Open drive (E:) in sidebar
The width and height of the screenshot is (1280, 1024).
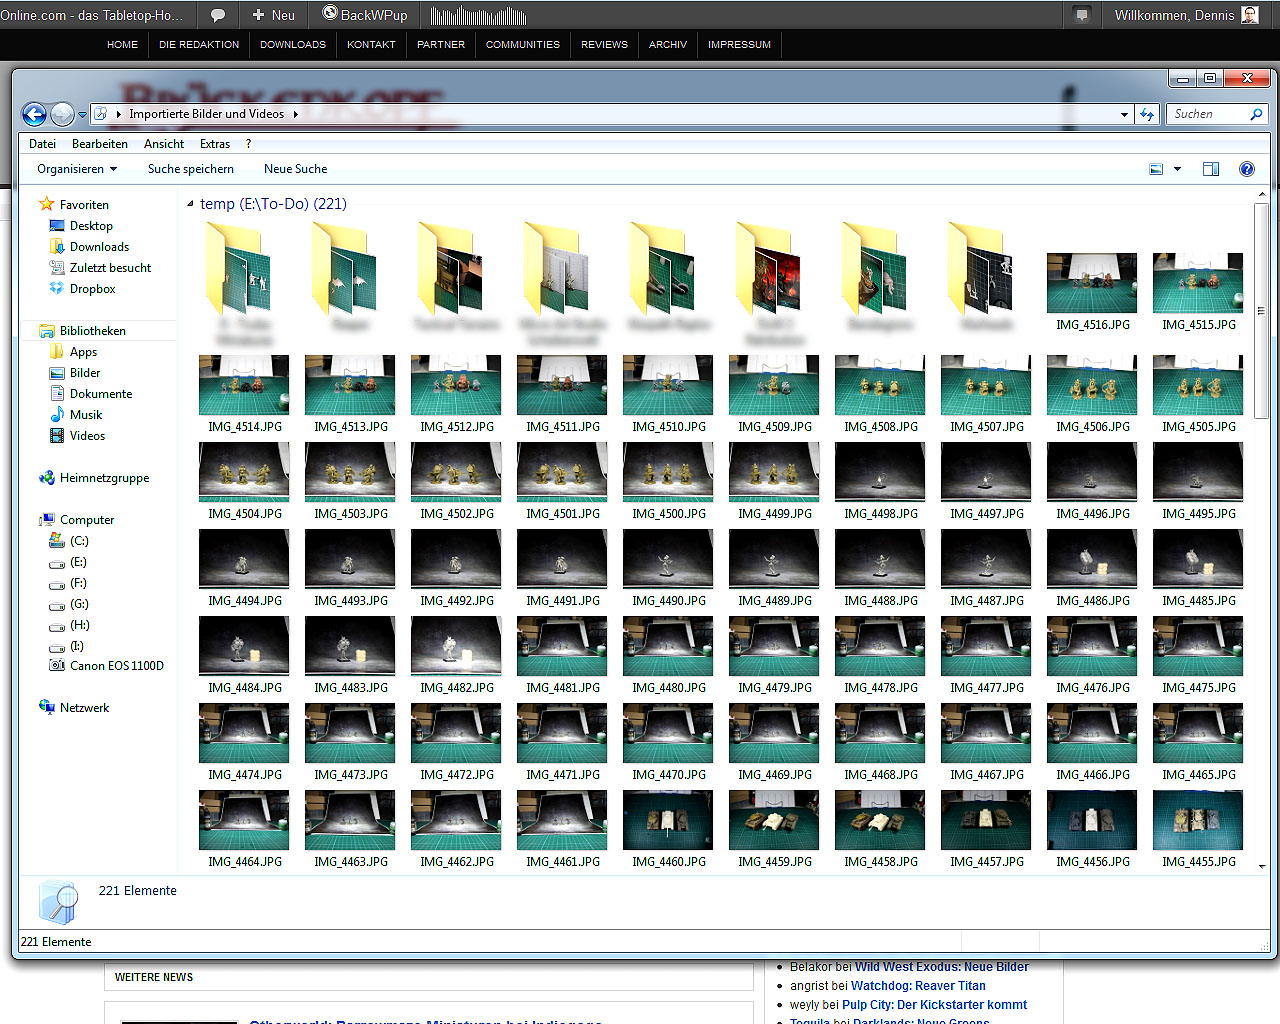point(78,562)
